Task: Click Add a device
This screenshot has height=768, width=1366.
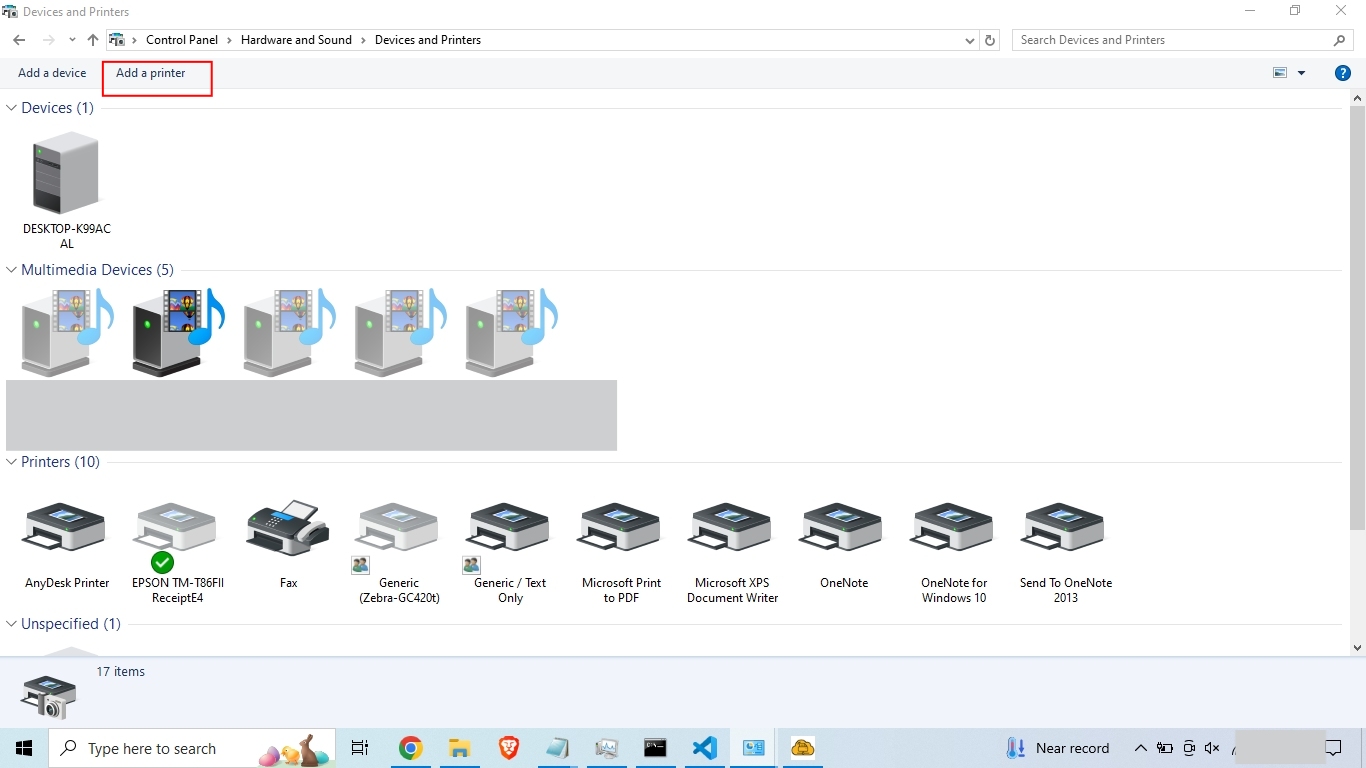Action: [52, 73]
